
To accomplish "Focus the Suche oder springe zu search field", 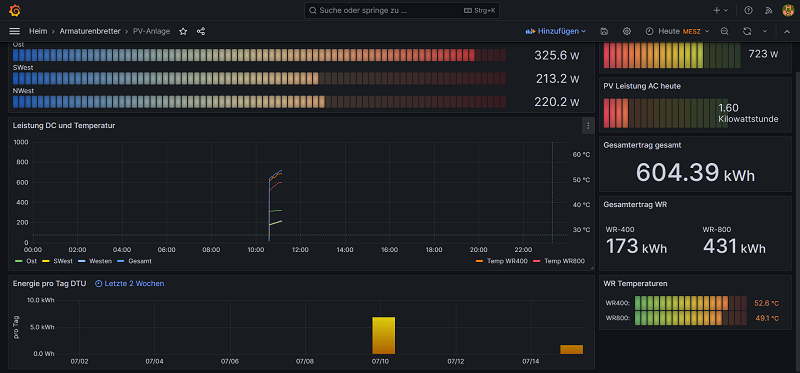I will (x=402, y=10).
